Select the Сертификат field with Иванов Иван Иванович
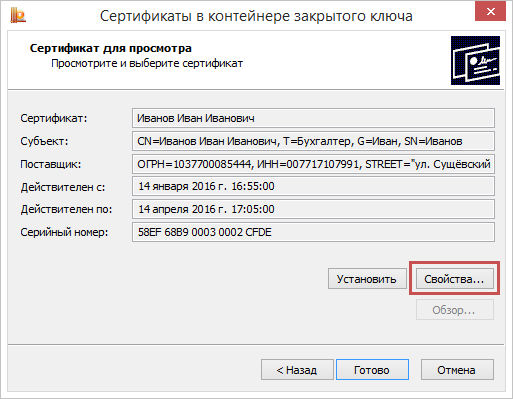 pos(313,118)
